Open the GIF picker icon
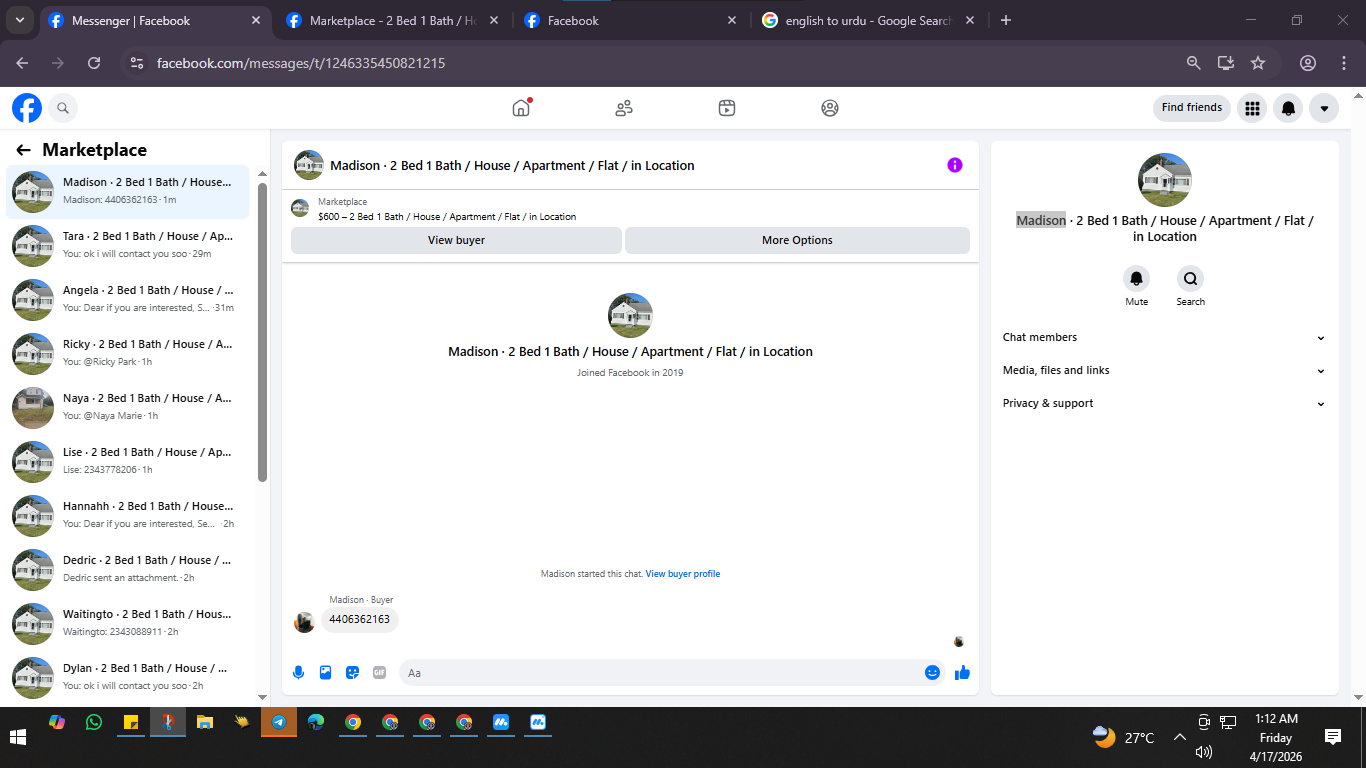This screenshot has width=1366, height=768. 379,673
